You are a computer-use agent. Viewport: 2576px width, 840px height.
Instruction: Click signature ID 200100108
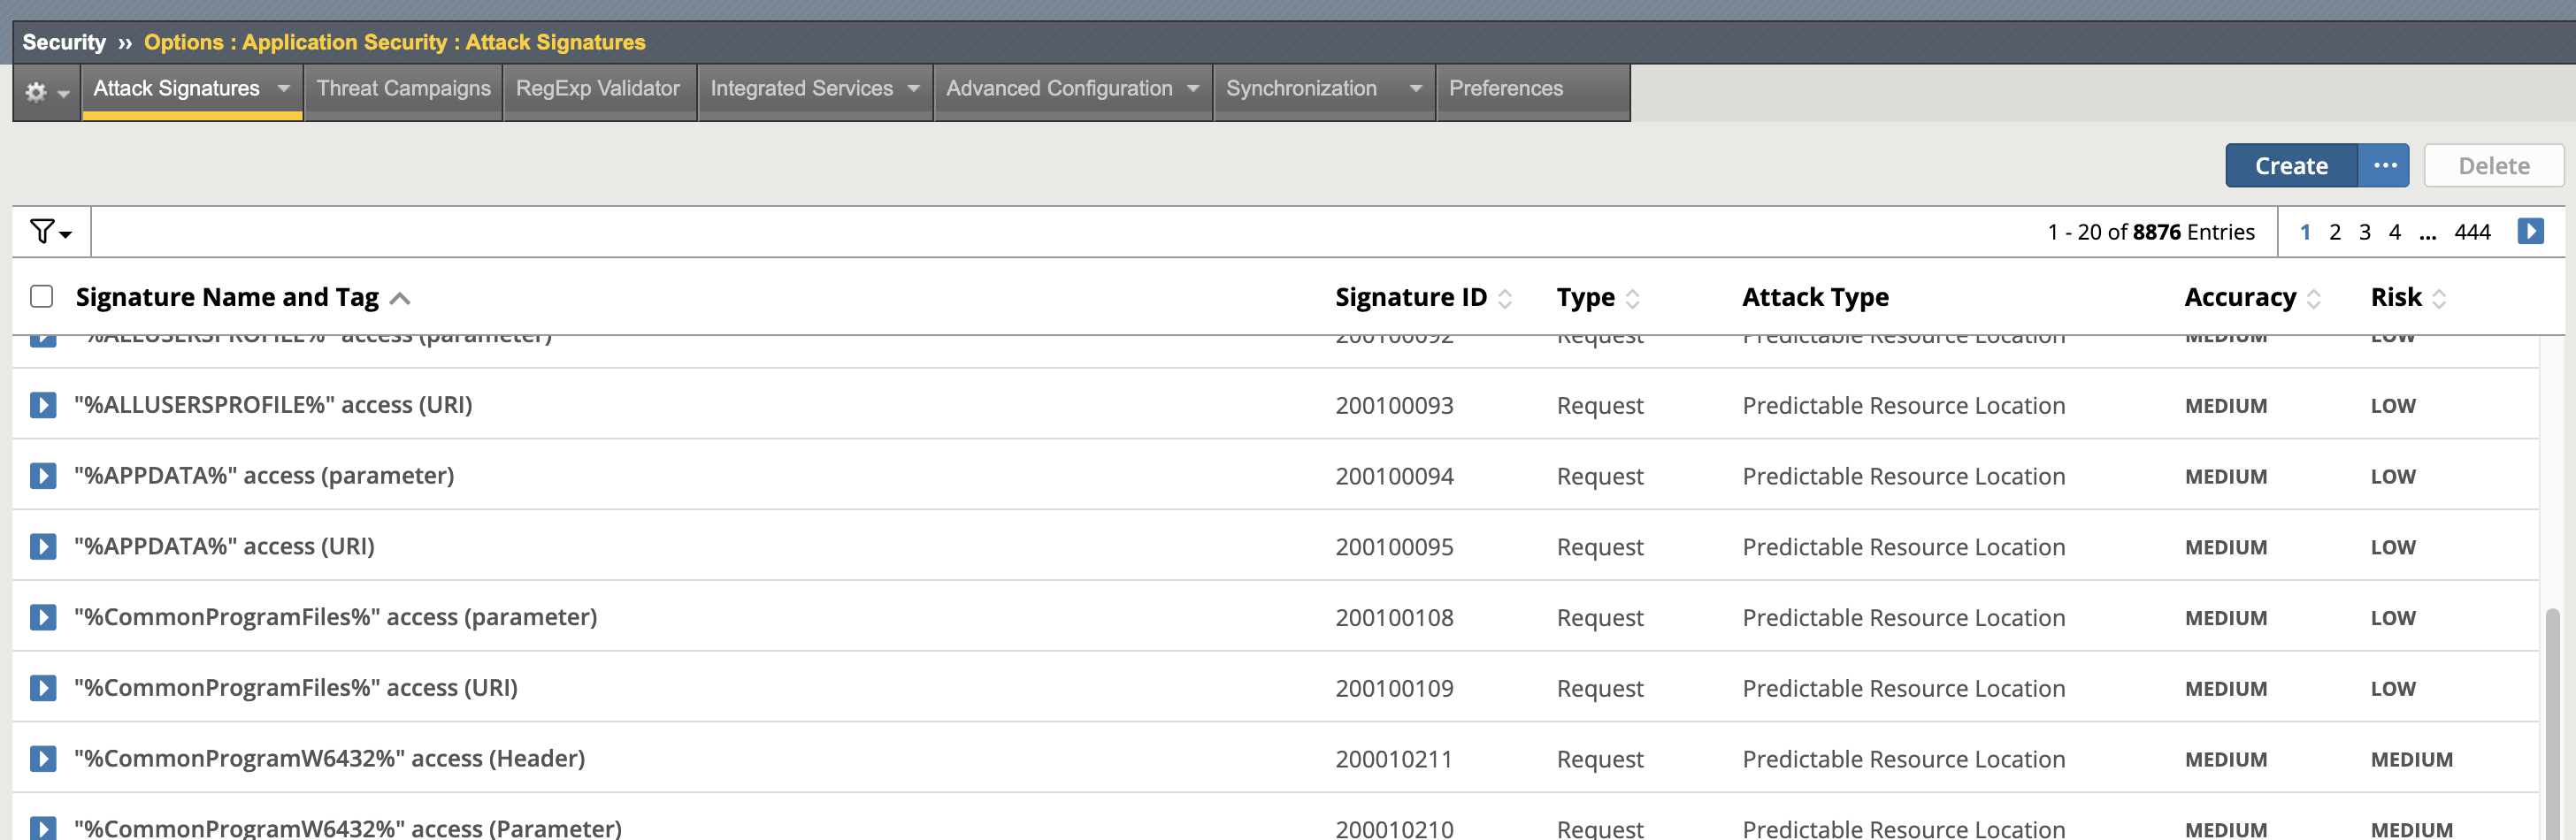coord(1394,618)
